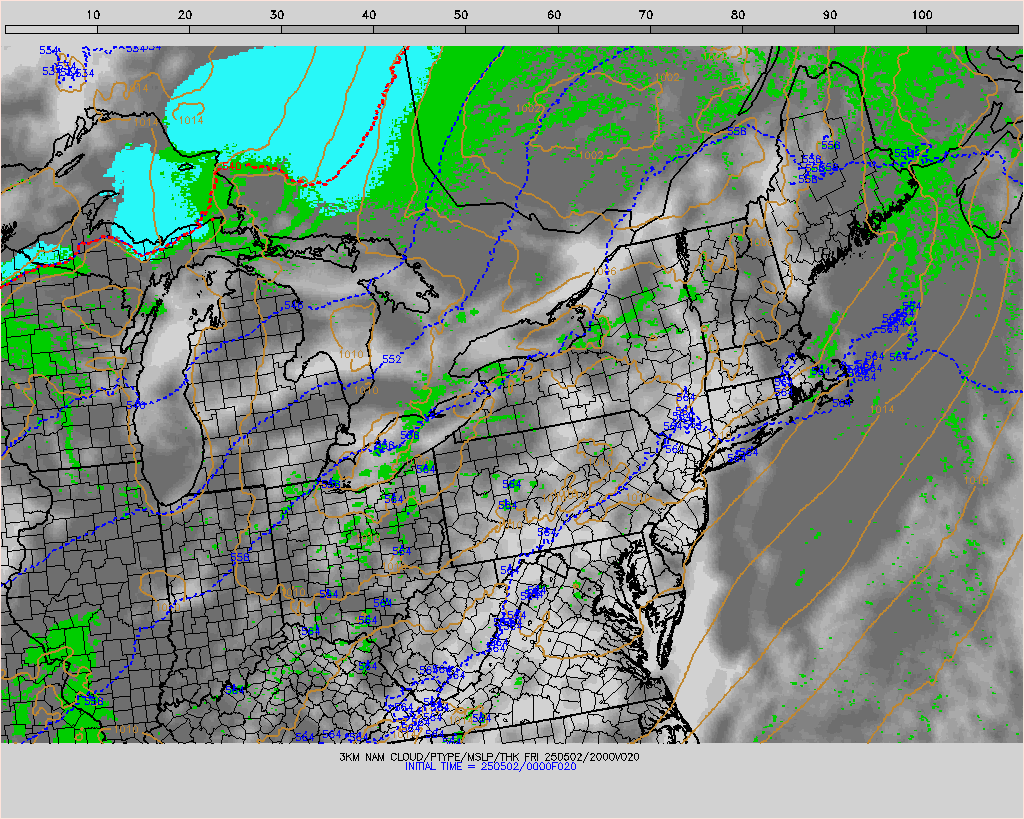Image resolution: width=1024 pixels, height=819 pixels.
Task: Click the '100' label on the cloud cover scale
Action: 922,15
